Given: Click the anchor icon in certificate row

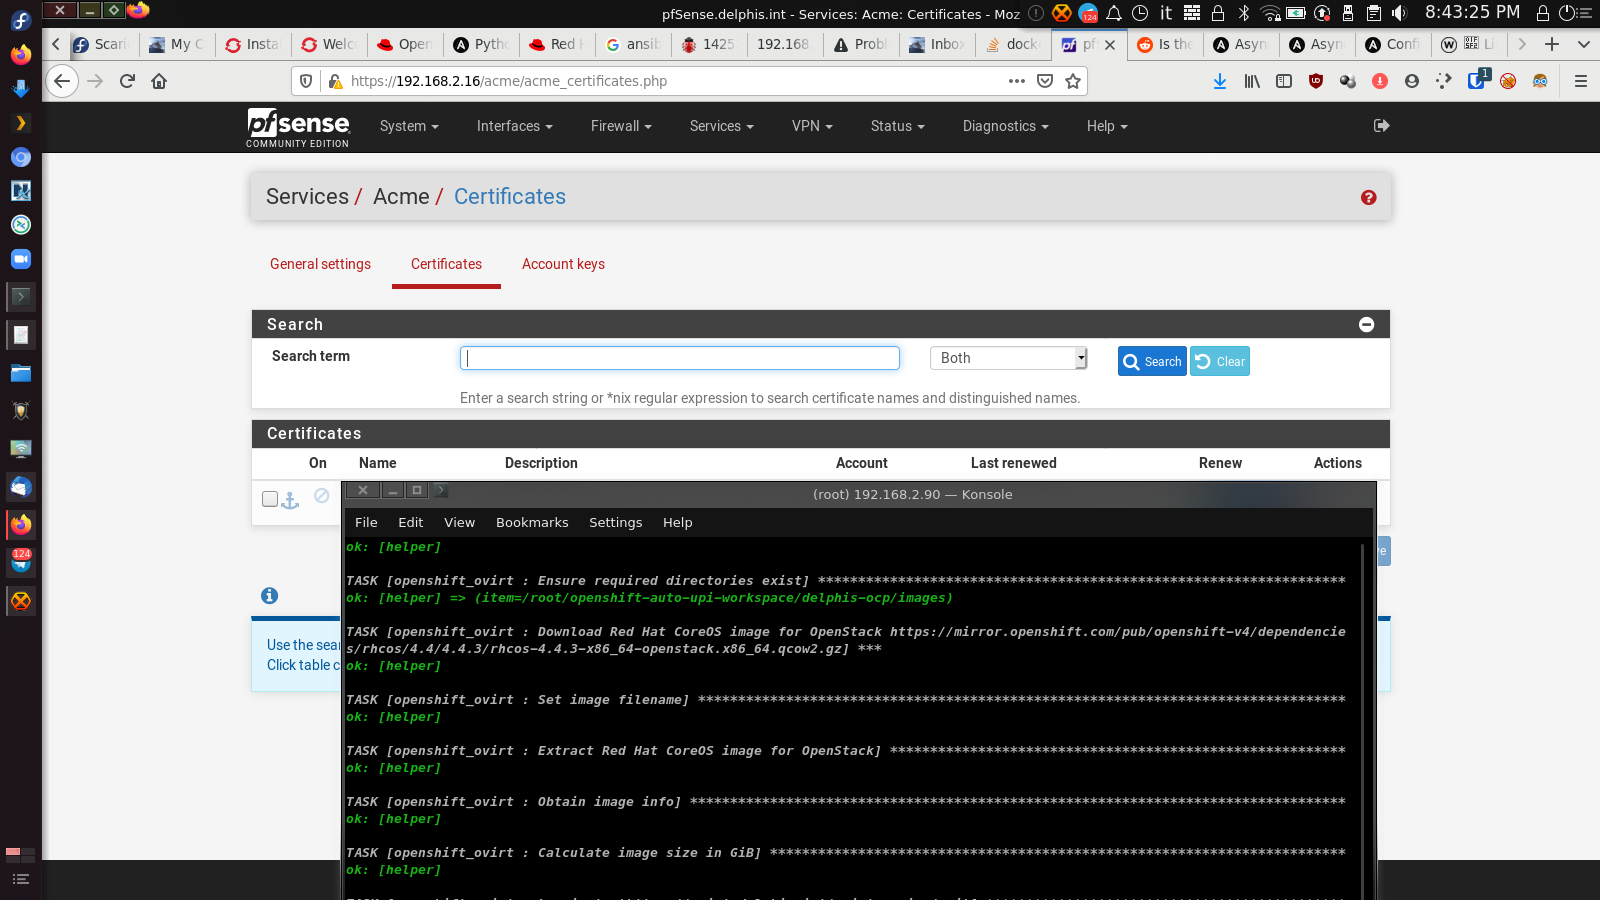Looking at the screenshot, I should tap(290, 500).
